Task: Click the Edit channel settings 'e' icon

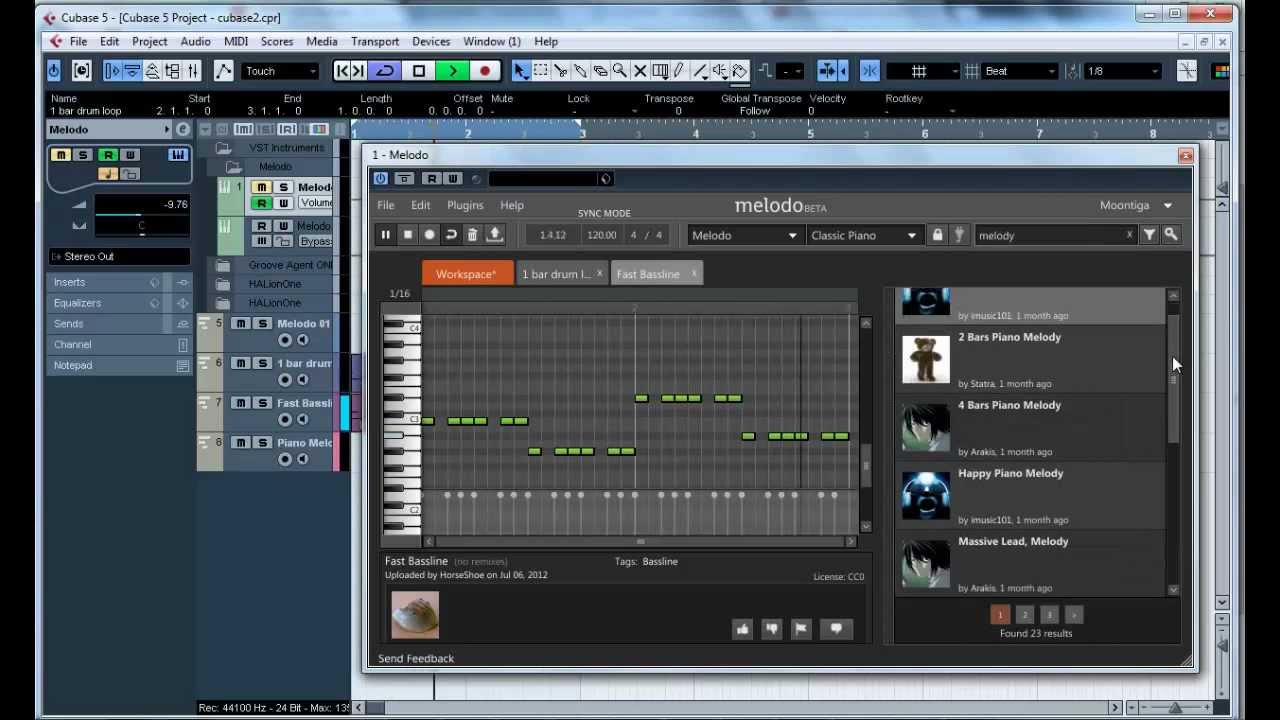Action: [182, 129]
